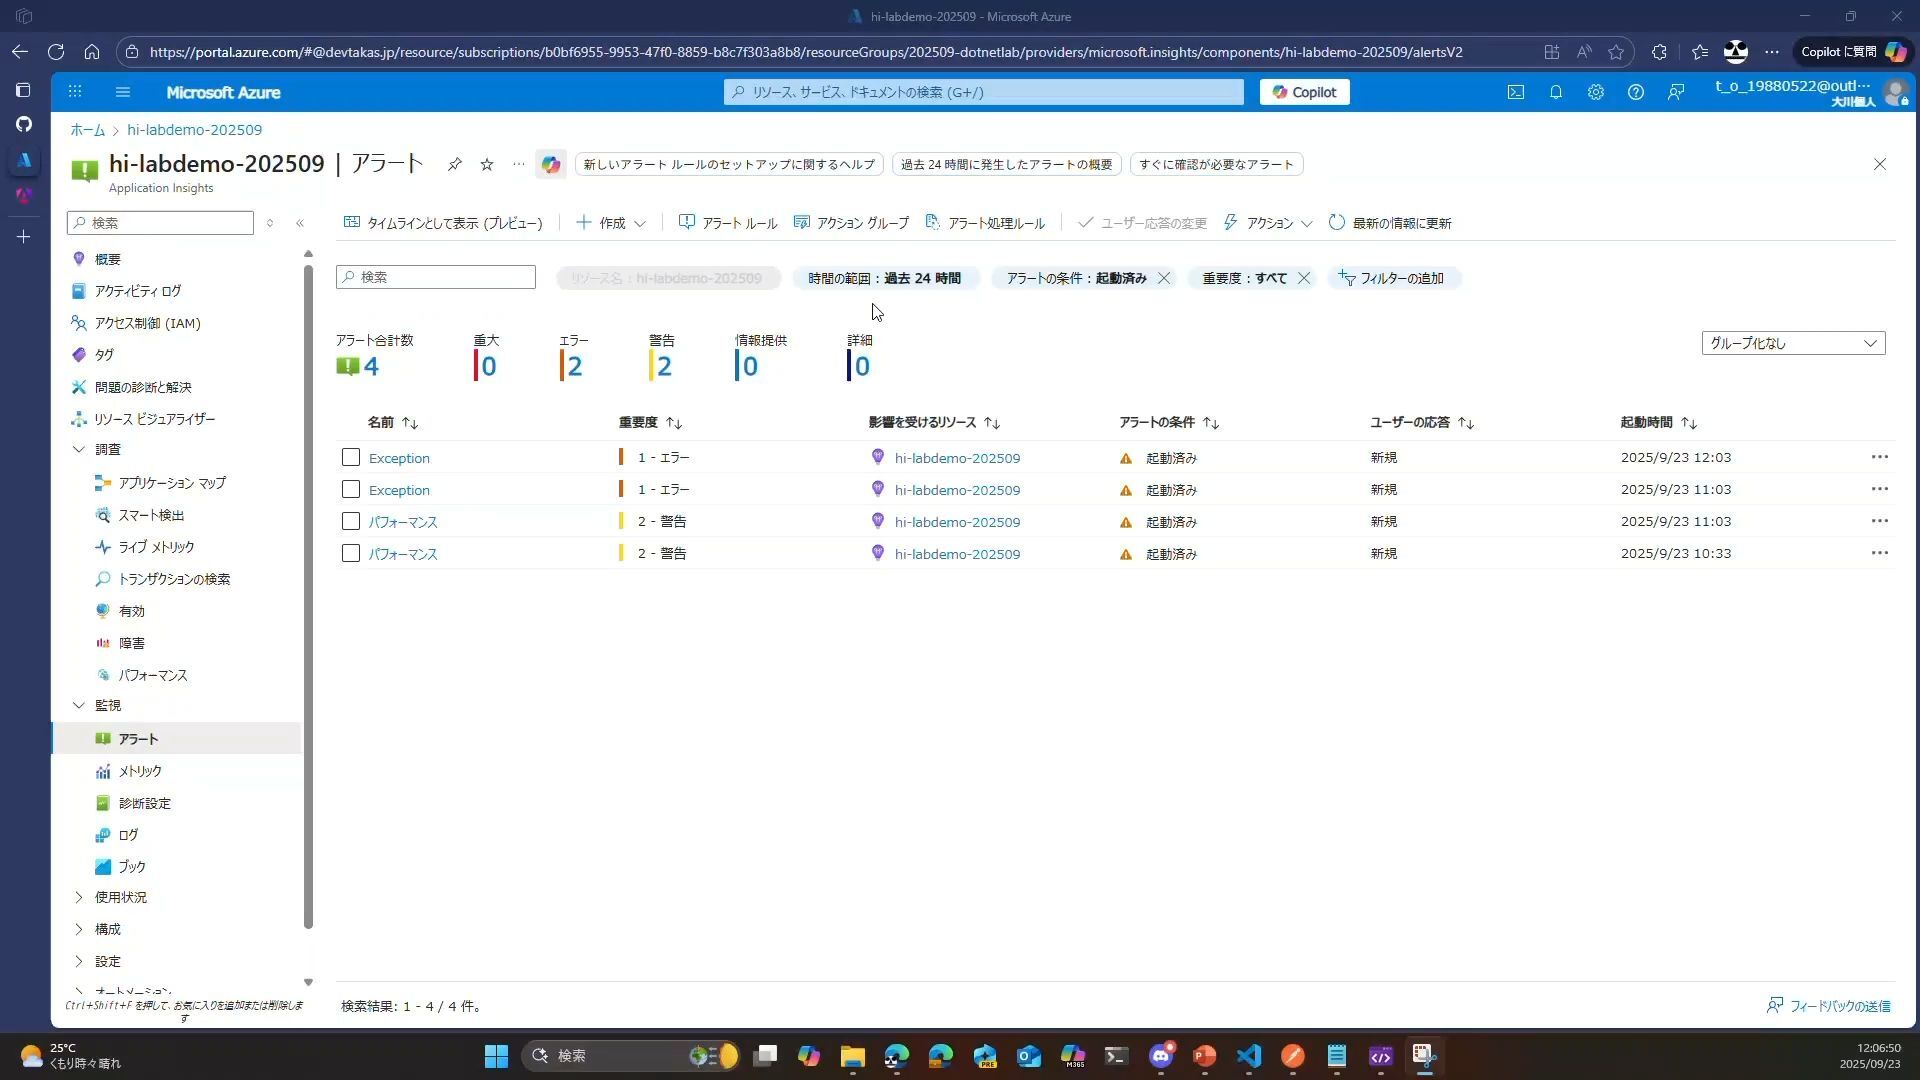Screen dimensions: 1920x1080
Task: Open more options for Exception 12:03 row
Action: [x=1880, y=457]
